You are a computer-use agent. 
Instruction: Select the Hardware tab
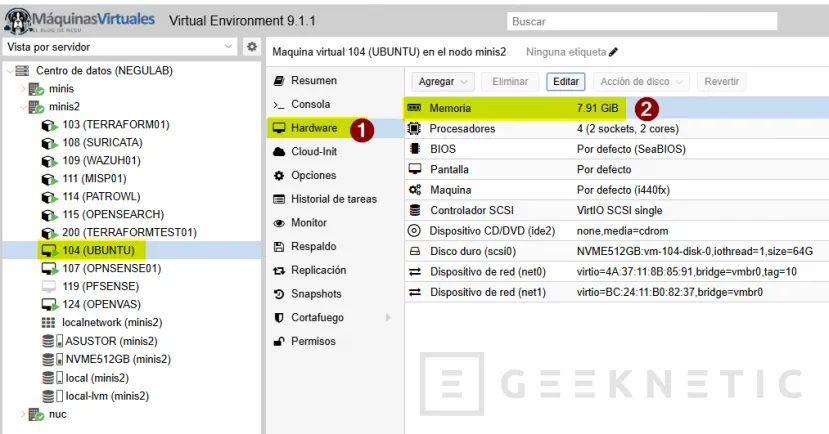click(335, 128)
